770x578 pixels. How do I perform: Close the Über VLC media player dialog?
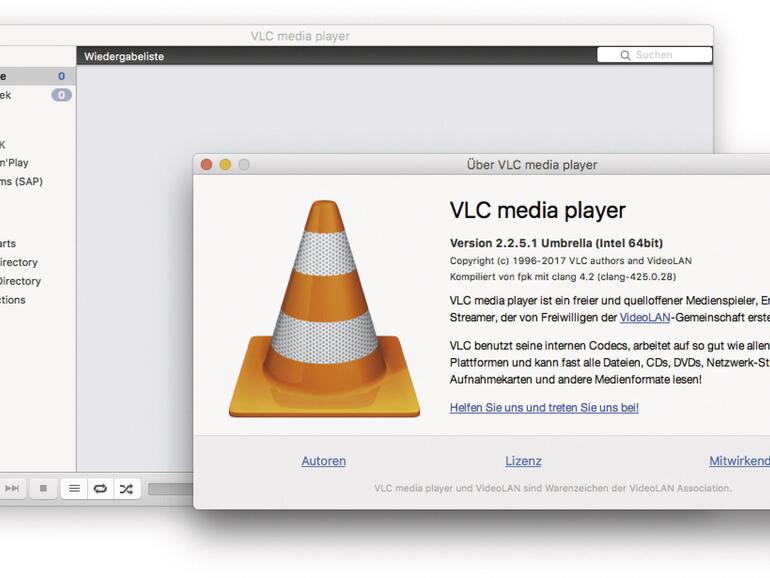tap(207, 165)
